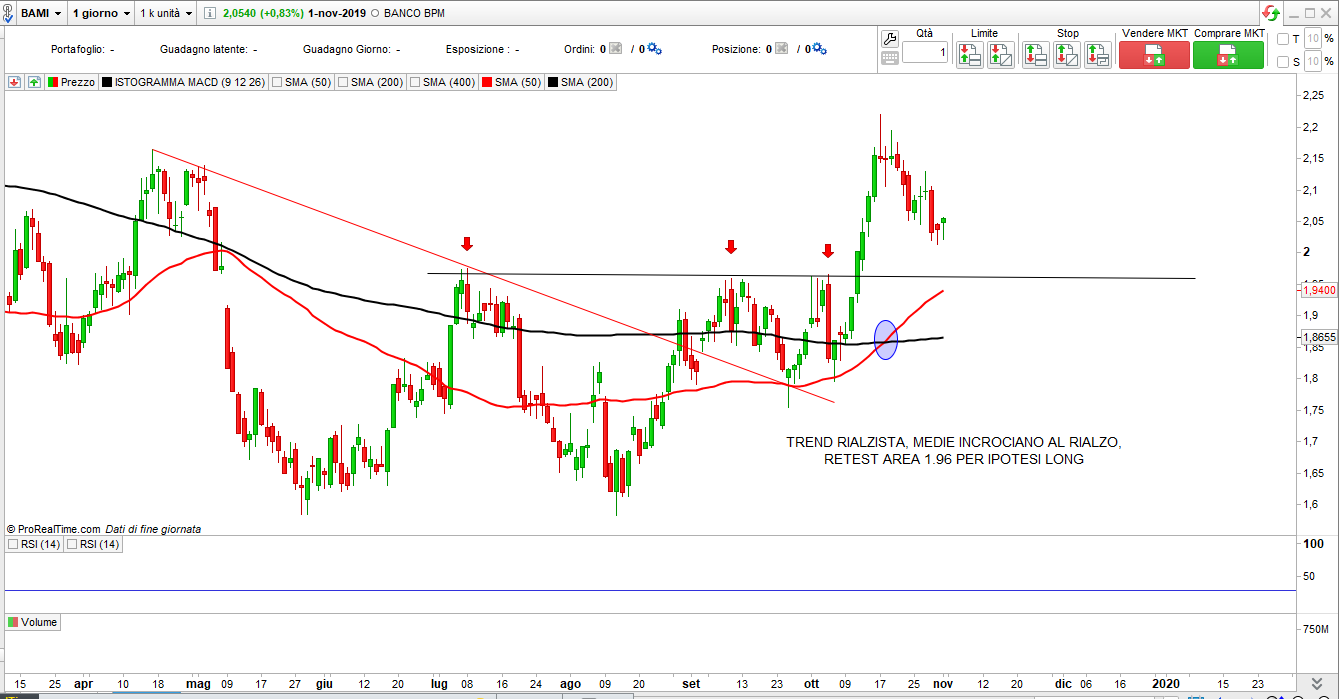
Task: Click the first Limite order icon
Action: [x=969, y=55]
